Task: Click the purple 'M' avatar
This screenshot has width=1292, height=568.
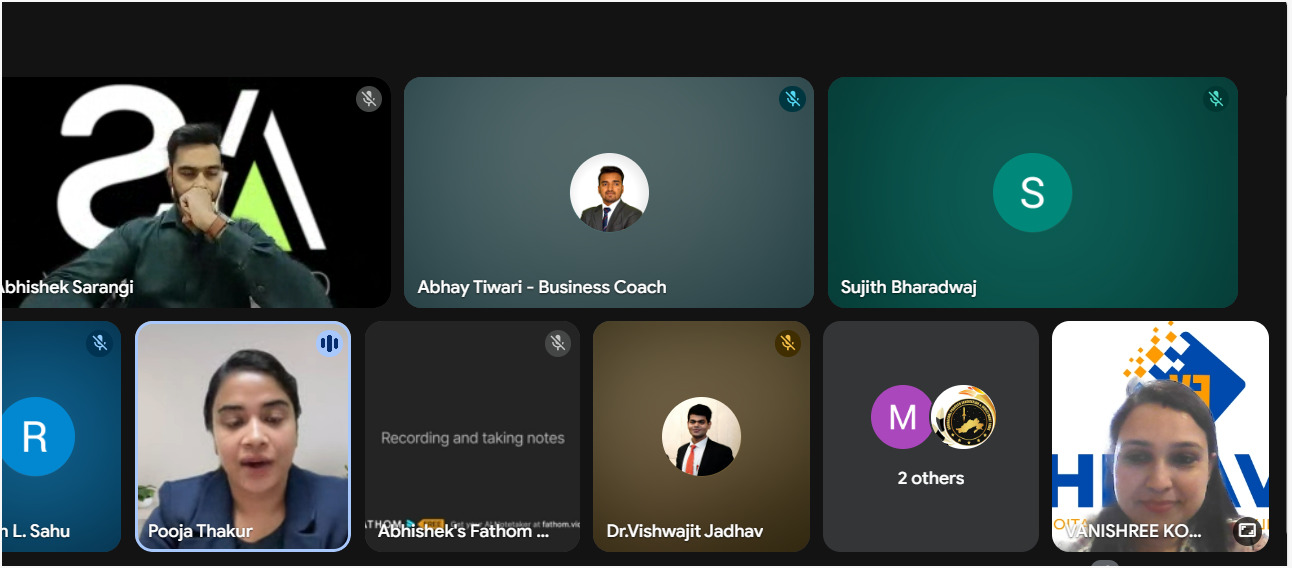Action: tap(902, 417)
